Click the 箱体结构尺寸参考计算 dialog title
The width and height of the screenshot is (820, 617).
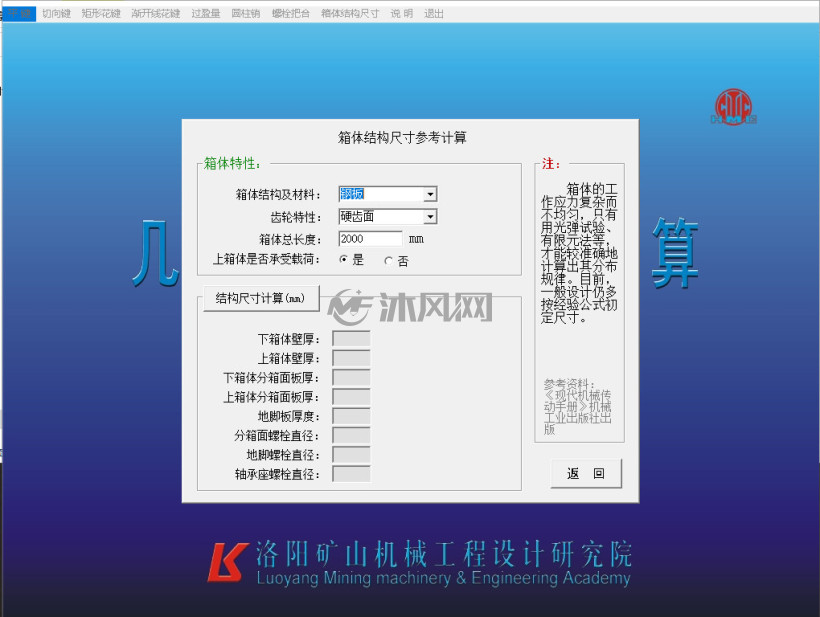(402, 138)
